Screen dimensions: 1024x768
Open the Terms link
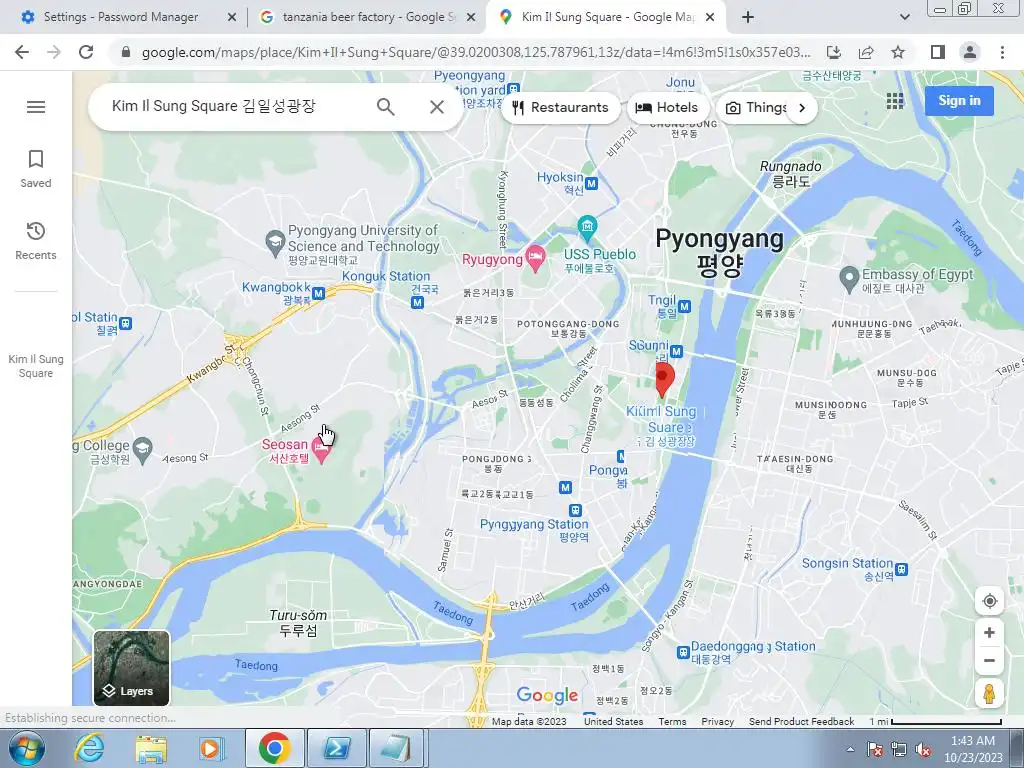(x=672, y=721)
